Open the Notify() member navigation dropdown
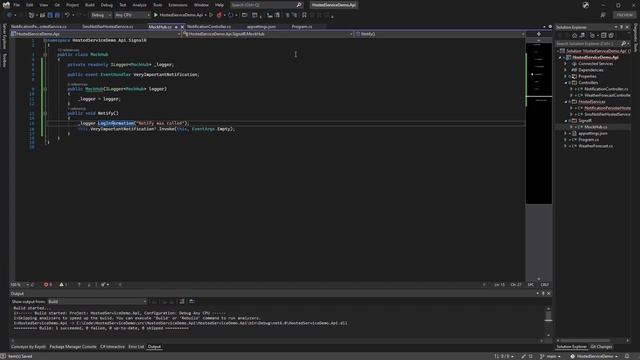This screenshot has height=360, width=640. pyautogui.click(x=440, y=34)
